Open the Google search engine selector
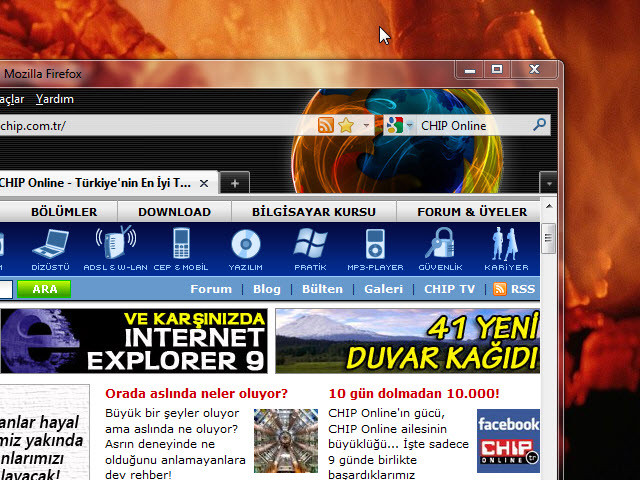640x480 pixels. click(x=400, y=125)
